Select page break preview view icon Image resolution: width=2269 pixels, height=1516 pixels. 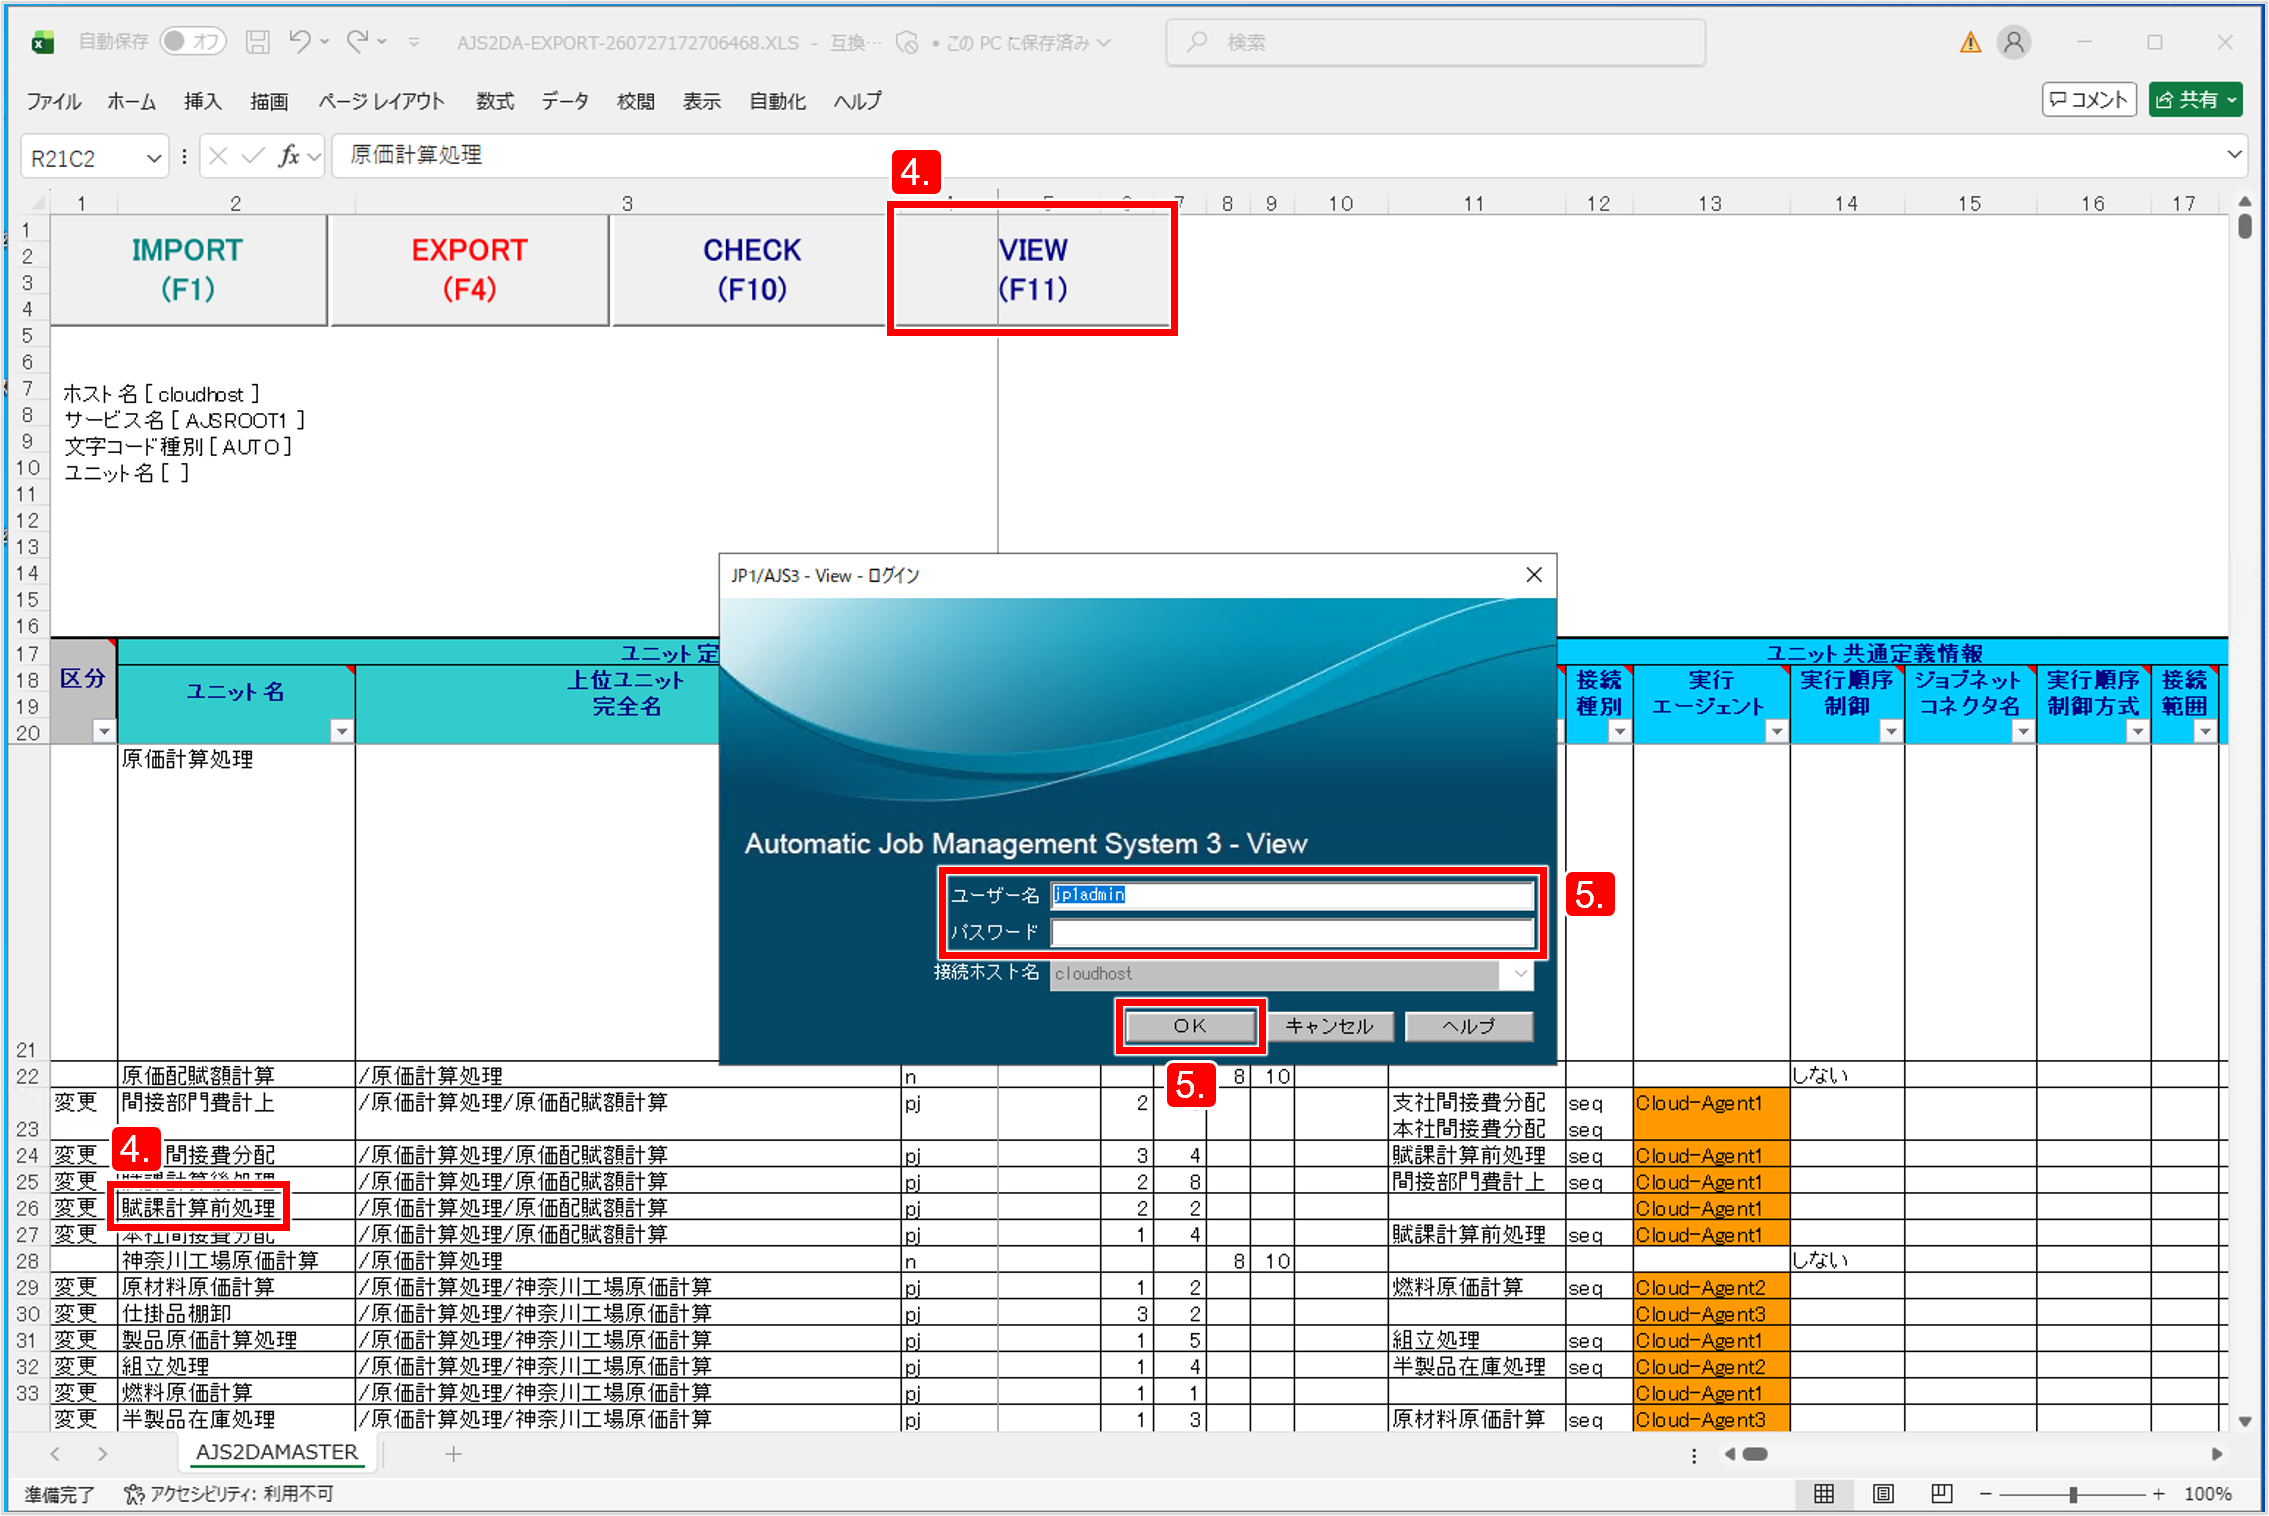point(1942,1493)
